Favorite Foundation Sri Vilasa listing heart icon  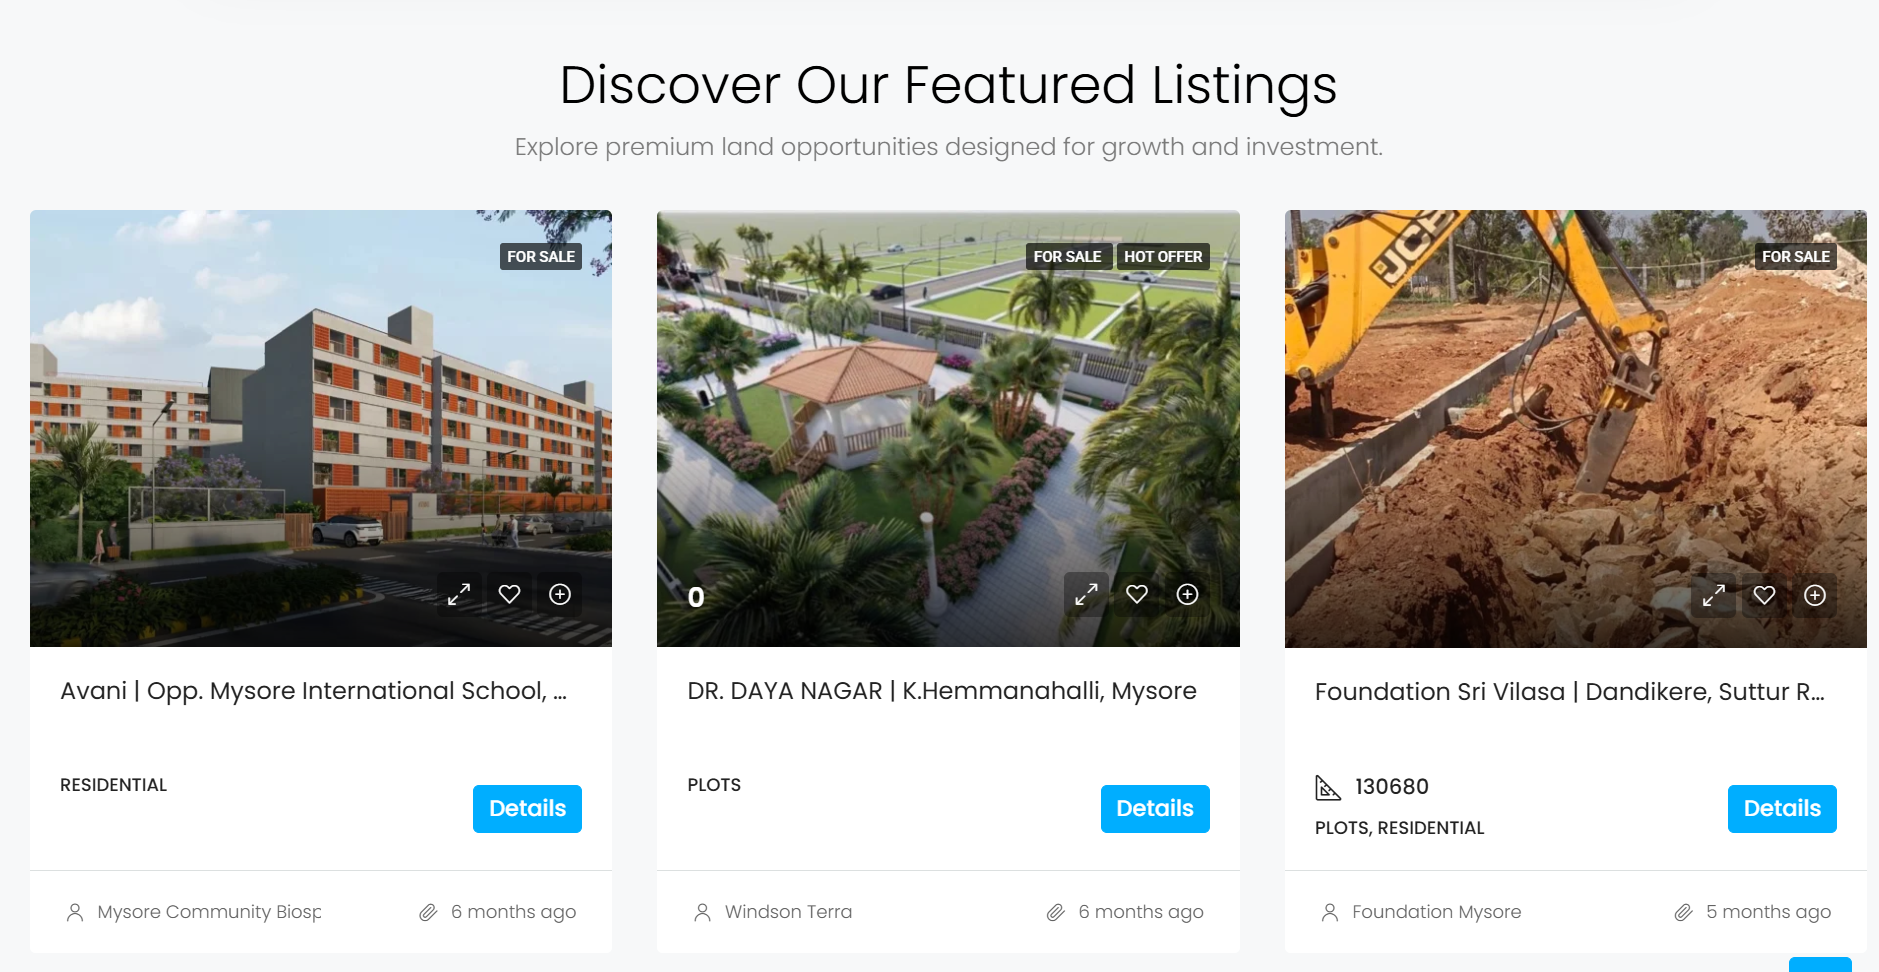coord(1765,596)
